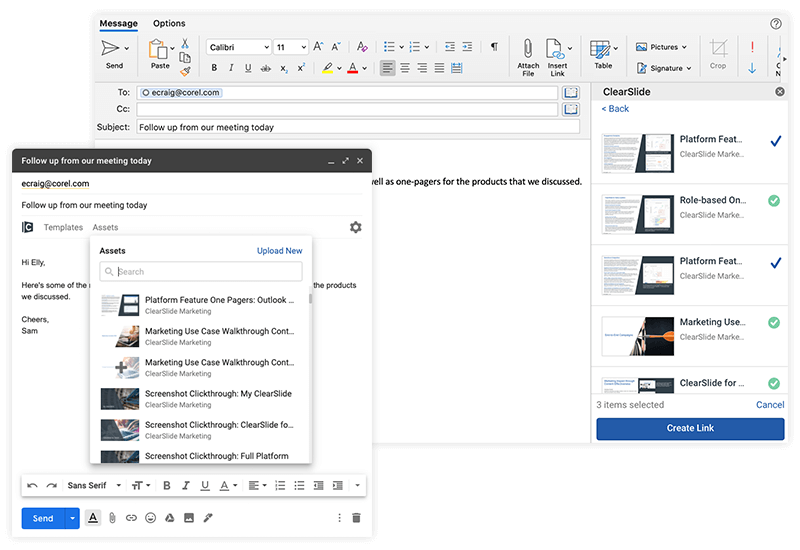Click Gmail Google Drive icon
Image resolution: width=800 pixels, height=550 pixels.
[169, 518]
